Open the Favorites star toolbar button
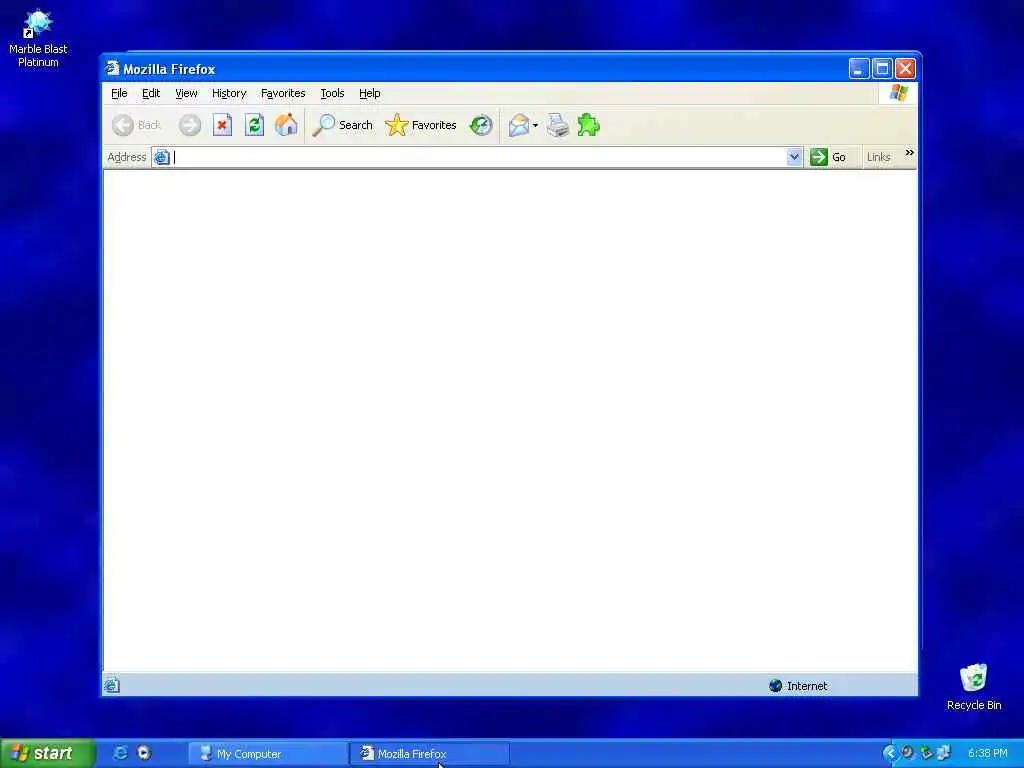 coord(421,125)
